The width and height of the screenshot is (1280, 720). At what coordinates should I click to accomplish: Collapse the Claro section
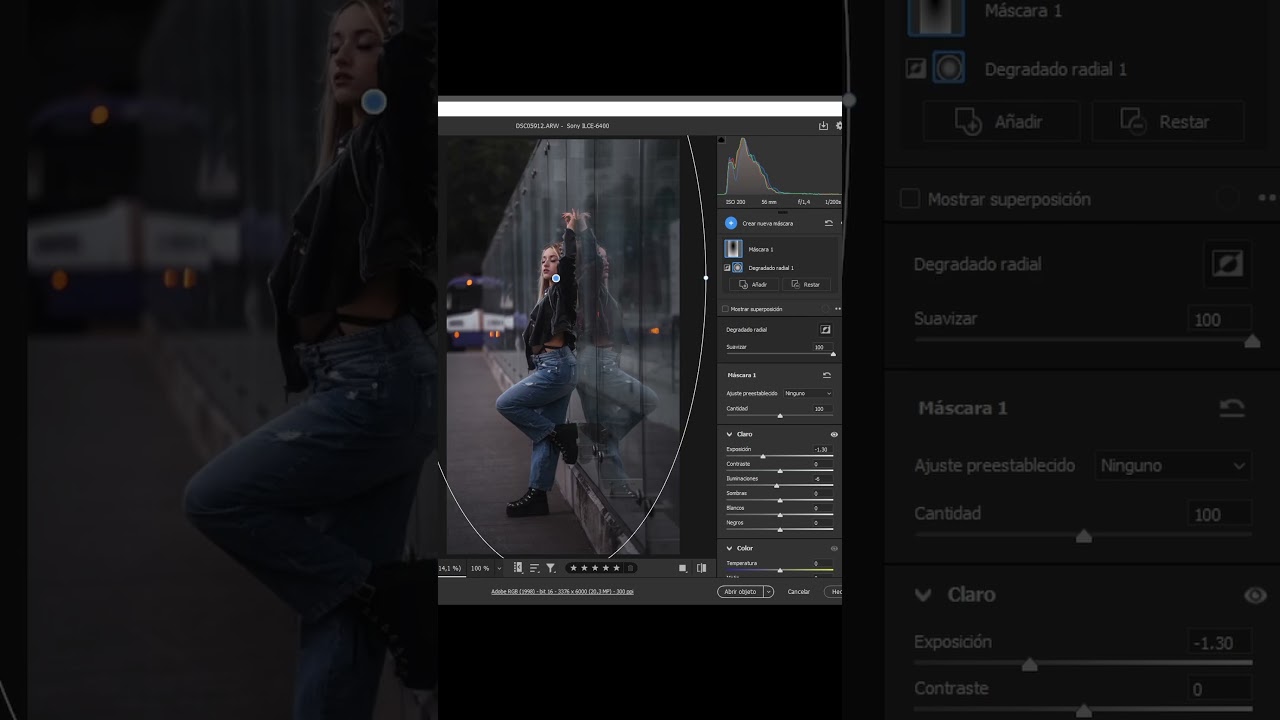coord(730,435)
